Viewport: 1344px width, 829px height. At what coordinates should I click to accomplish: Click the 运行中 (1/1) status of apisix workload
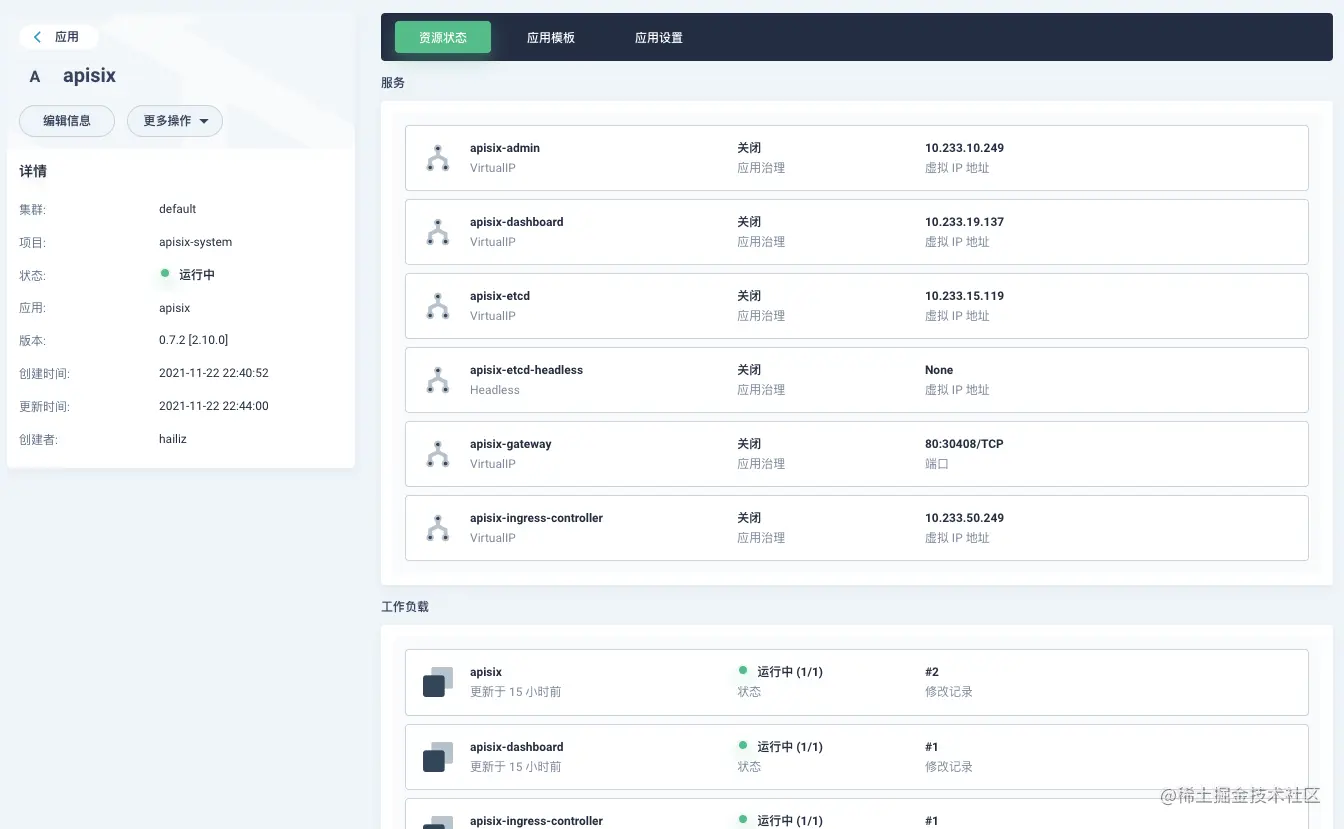(x=790, y=672)
